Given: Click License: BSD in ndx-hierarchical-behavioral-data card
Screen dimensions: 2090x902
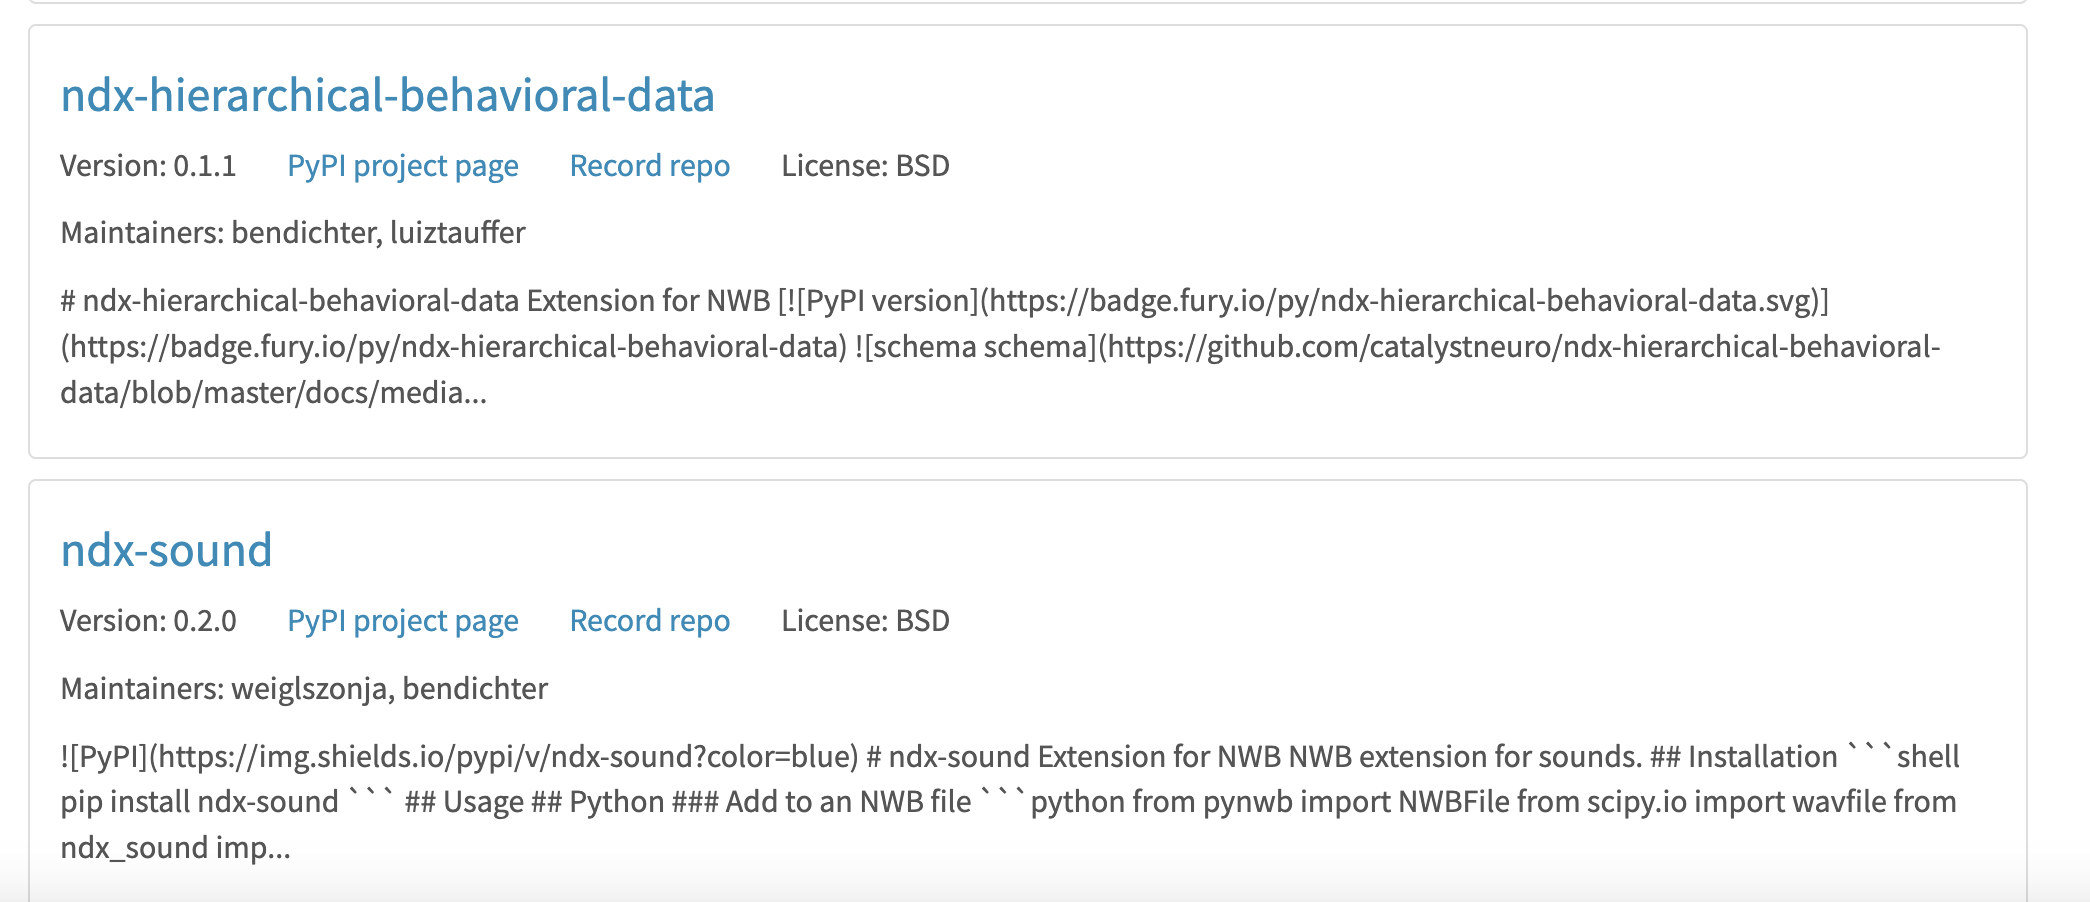Looking at the screenshot, I should click(865, 166).
